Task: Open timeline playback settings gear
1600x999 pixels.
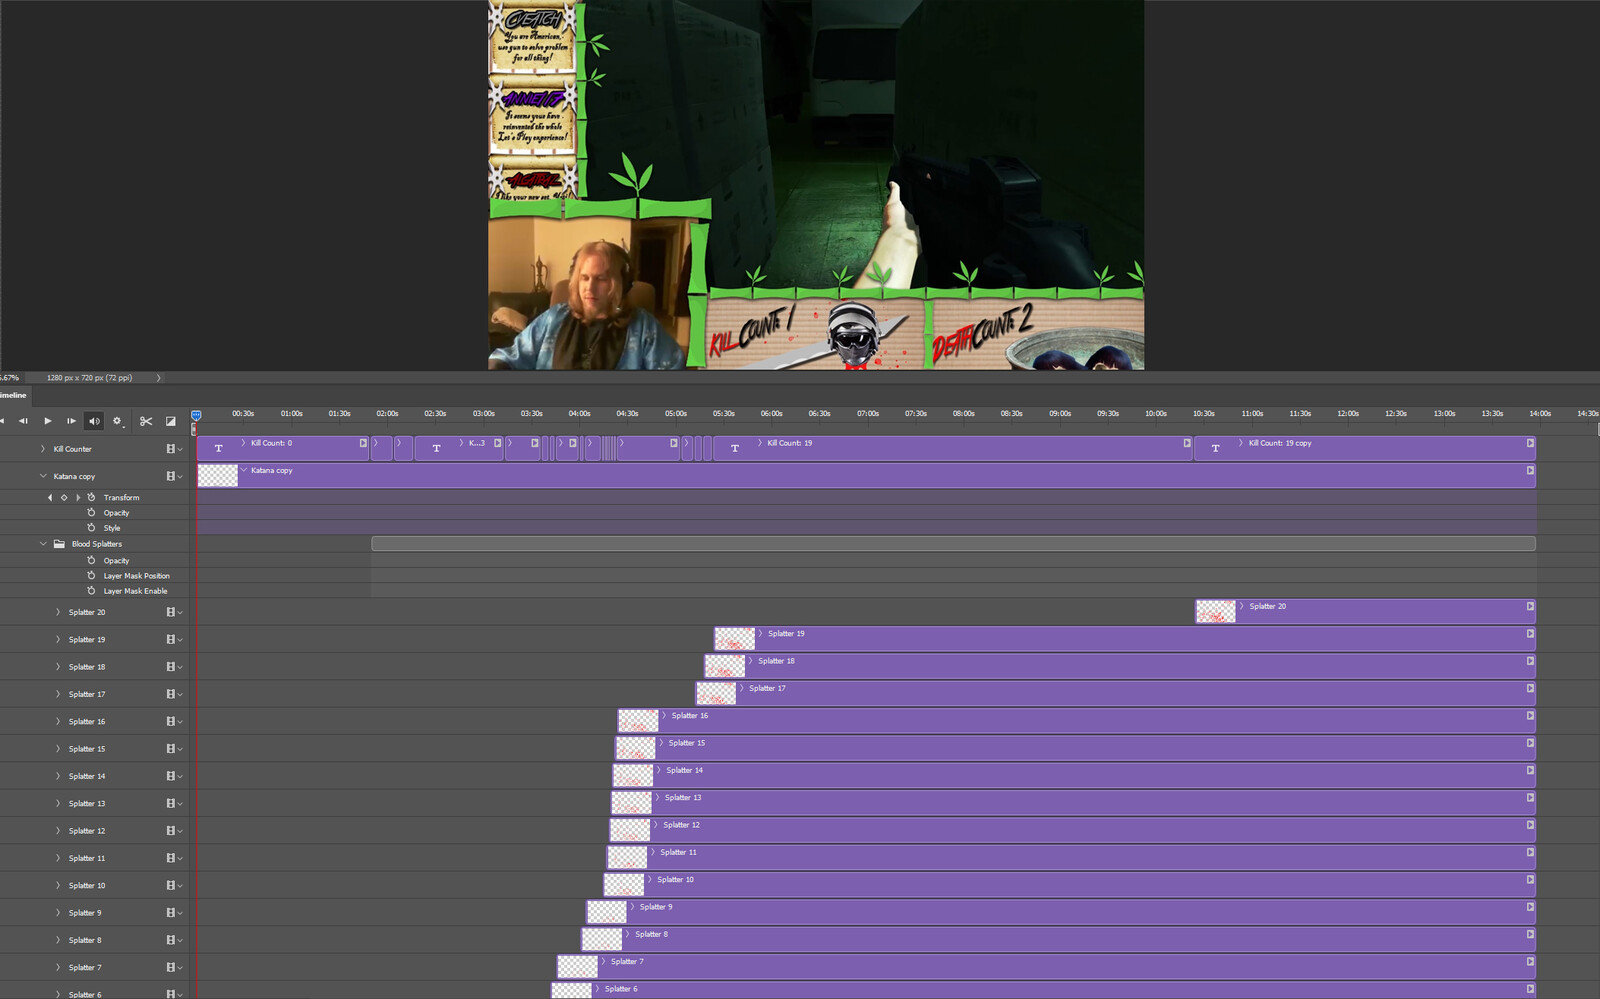Action: 117,421
